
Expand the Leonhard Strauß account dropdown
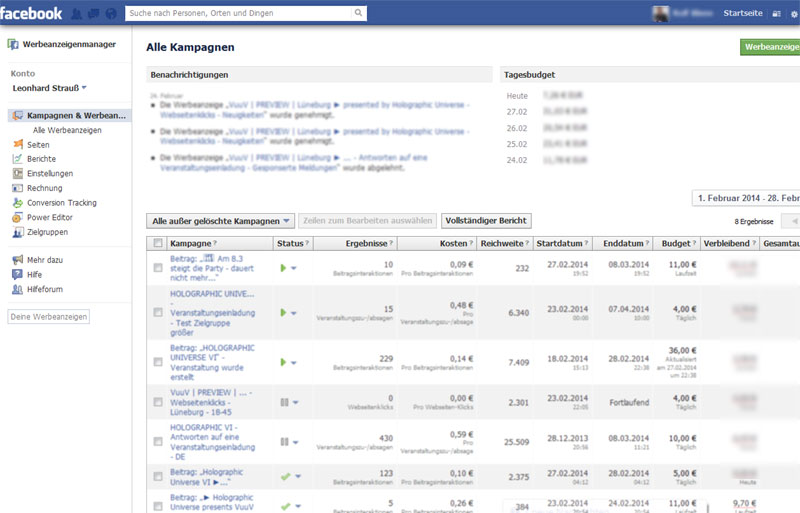tap(84, 88)
